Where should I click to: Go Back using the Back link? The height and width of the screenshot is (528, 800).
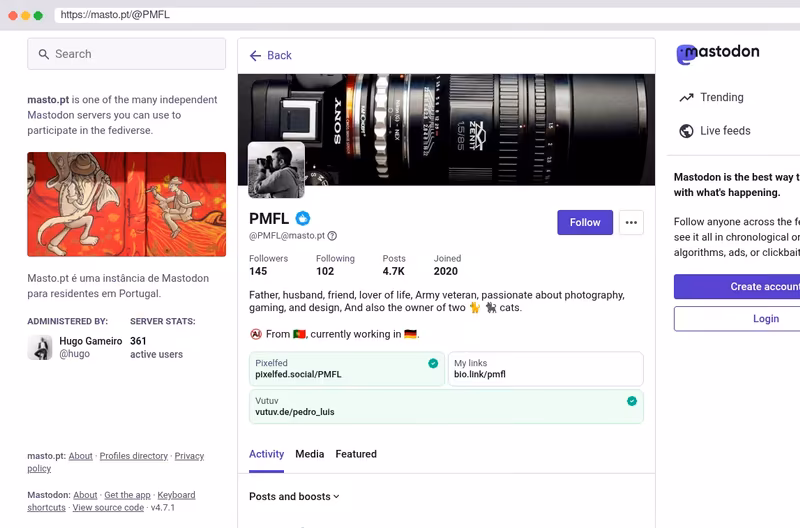click(270, 56)
